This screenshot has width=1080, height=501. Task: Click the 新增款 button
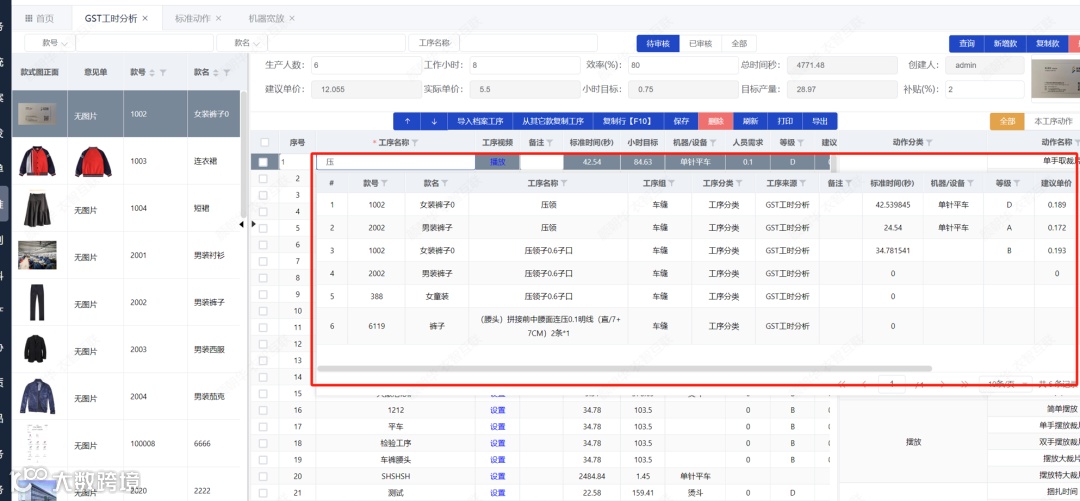1005,43
